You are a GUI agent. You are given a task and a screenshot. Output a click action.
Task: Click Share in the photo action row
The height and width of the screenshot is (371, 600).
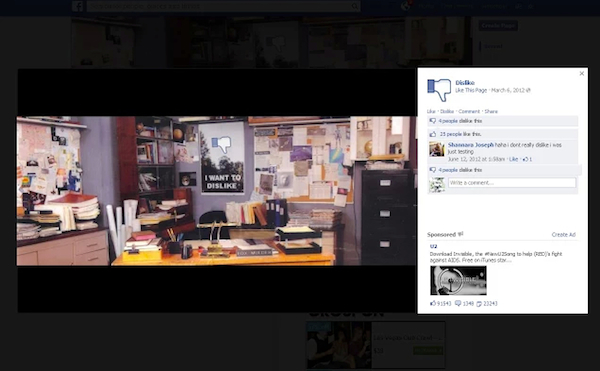[491, 111]
